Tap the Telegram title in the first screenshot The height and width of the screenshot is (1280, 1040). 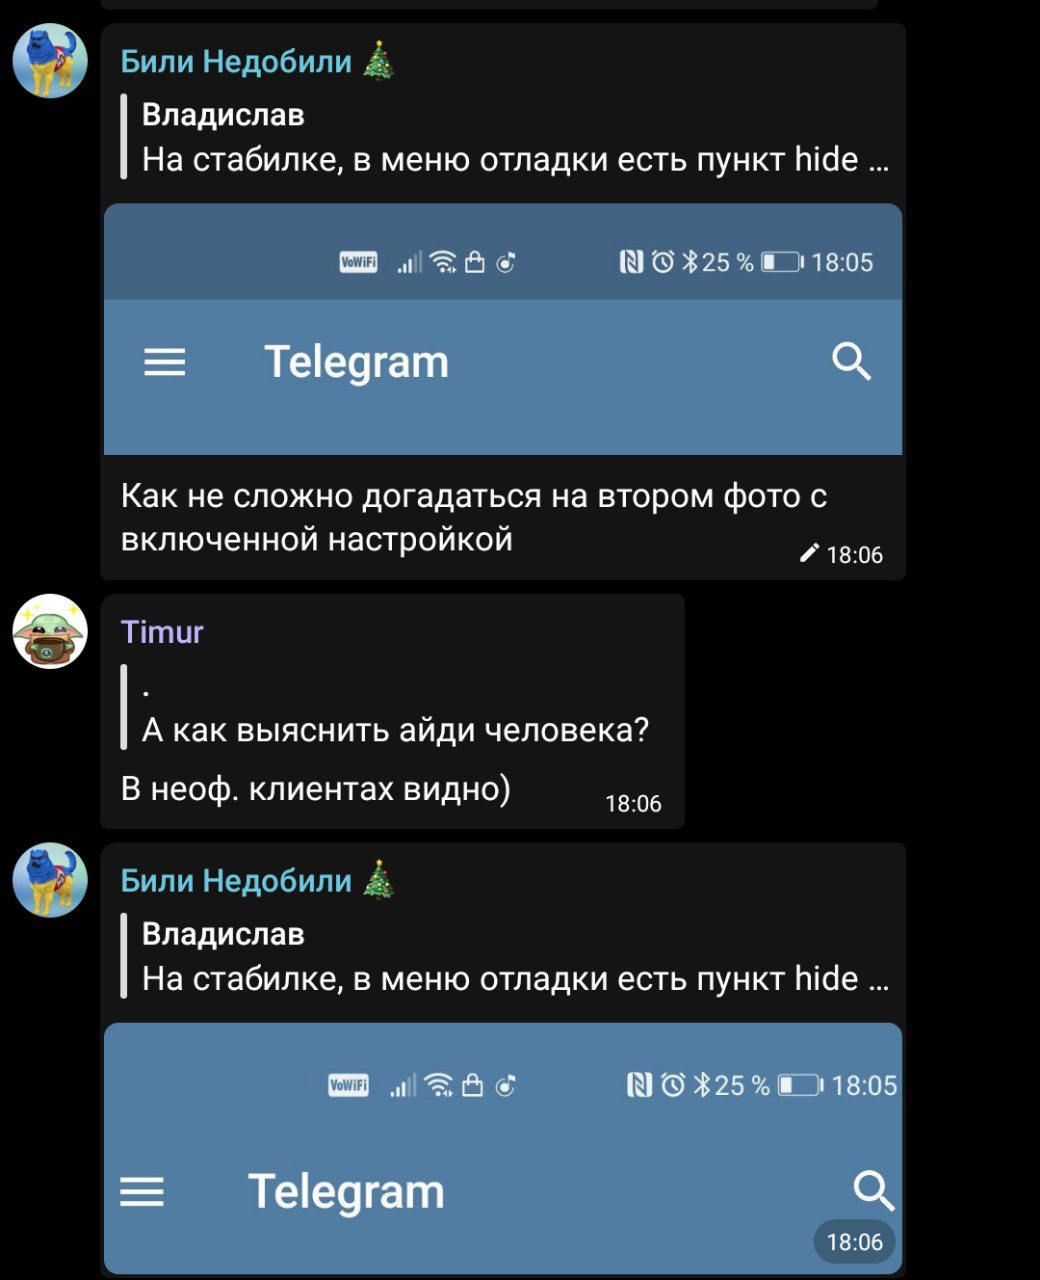click(x=356, y=362)
